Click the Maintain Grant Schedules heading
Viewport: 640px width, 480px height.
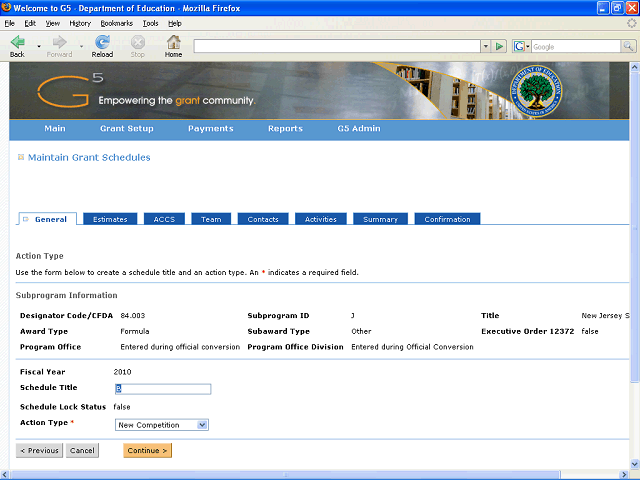[x=89, y=157]
